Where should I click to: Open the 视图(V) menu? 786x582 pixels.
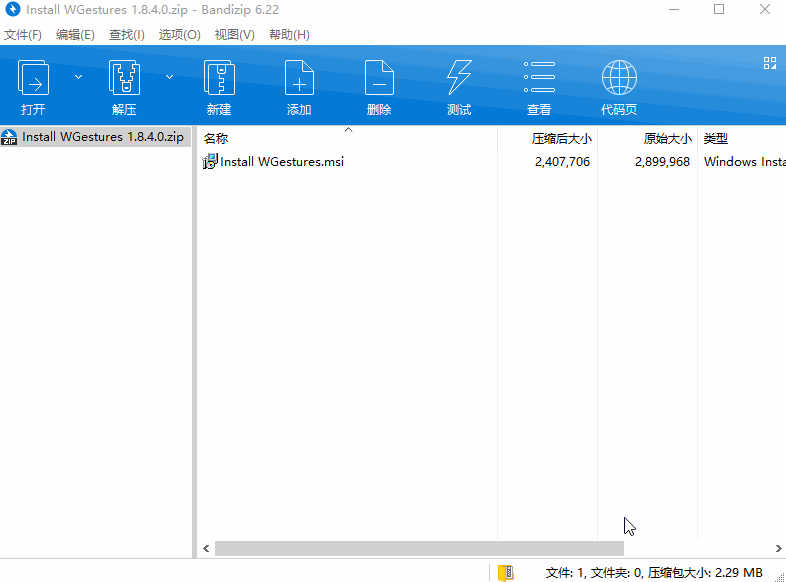(235, 35)
